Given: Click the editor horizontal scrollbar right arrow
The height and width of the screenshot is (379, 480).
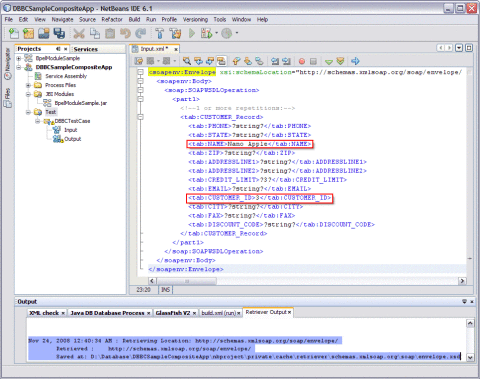Looking at the screenshot, I should tap(462, 281).
